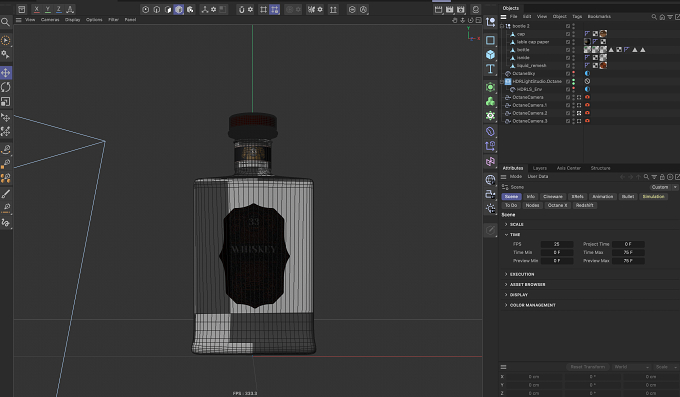Collapse the bottle 2 hierarchy
680x397 pixels.
502,26
